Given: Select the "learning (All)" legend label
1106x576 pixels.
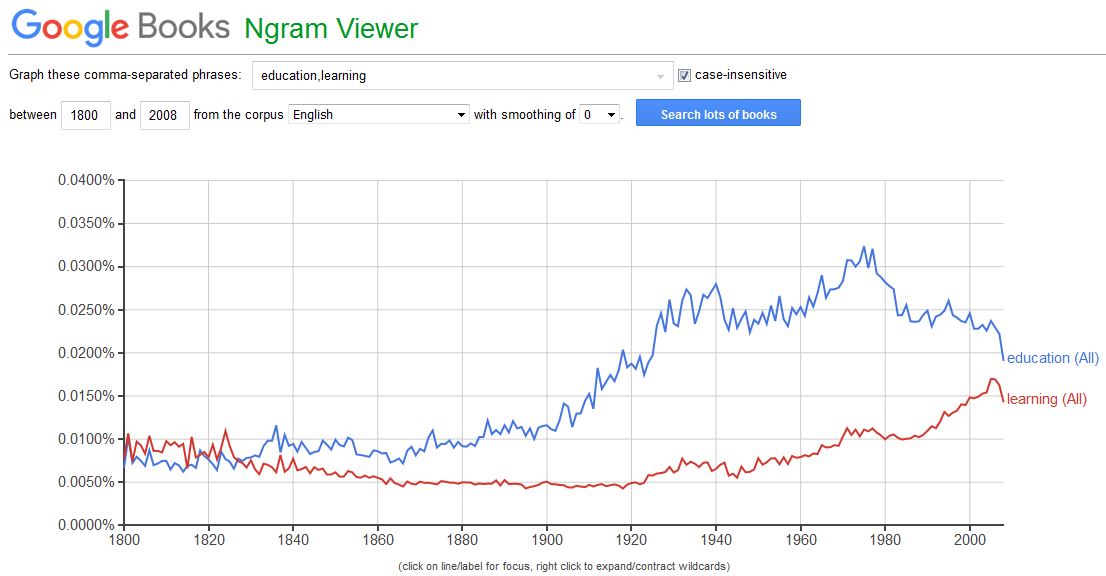Looking at the screenshot, I should coord(1046,398).
